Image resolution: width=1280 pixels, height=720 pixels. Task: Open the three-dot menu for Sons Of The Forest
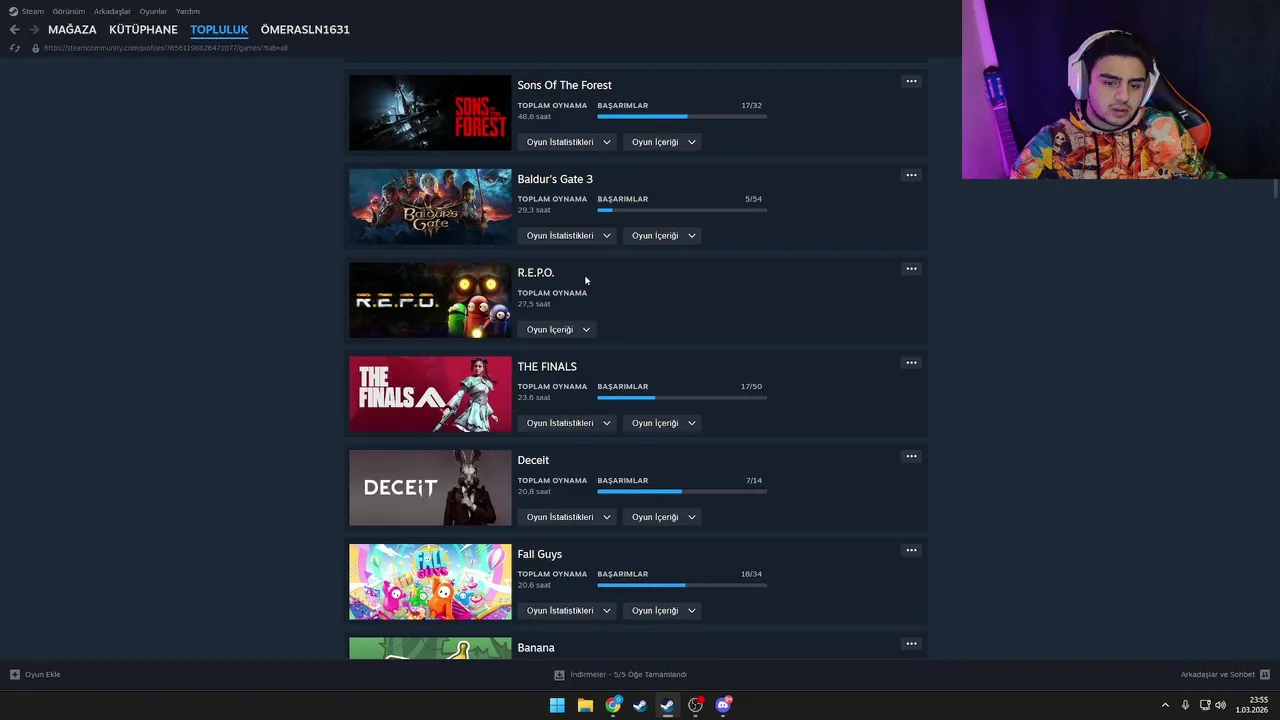[x=911, y=81]
